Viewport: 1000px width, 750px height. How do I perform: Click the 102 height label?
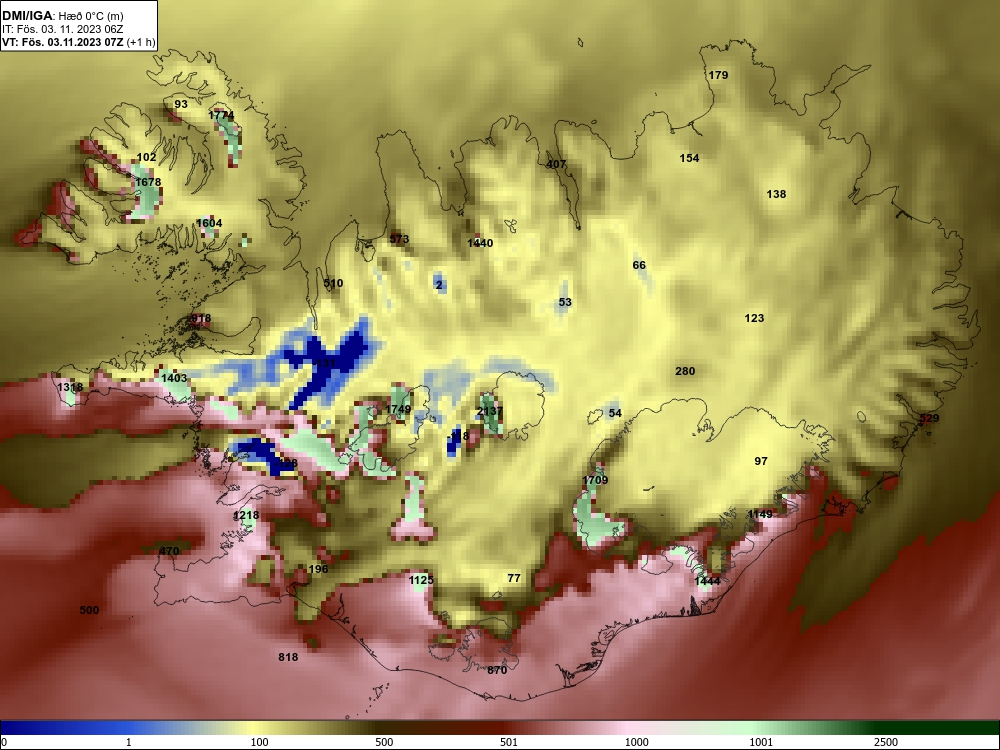point(146,157)
